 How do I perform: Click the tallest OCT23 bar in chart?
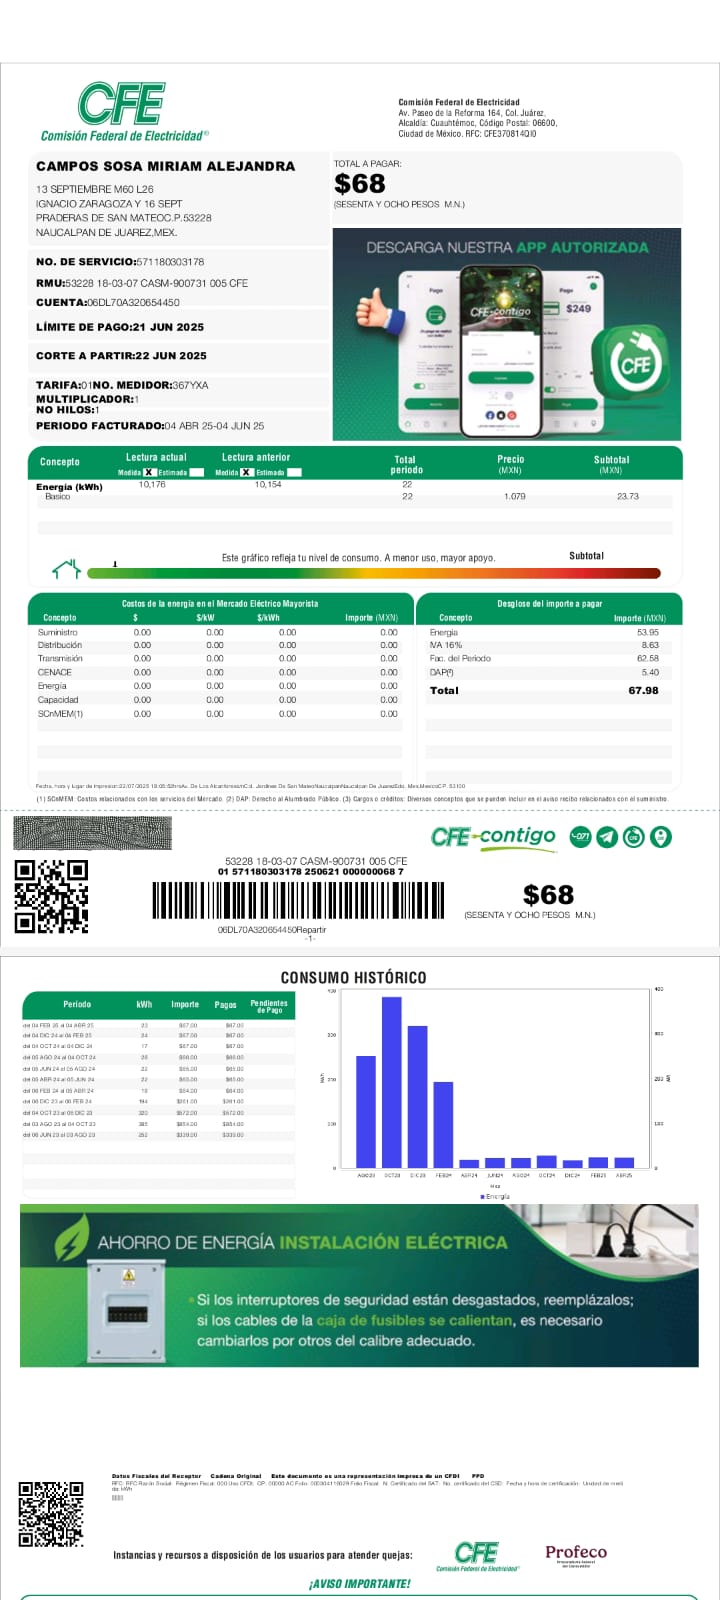coord(391,1082)
